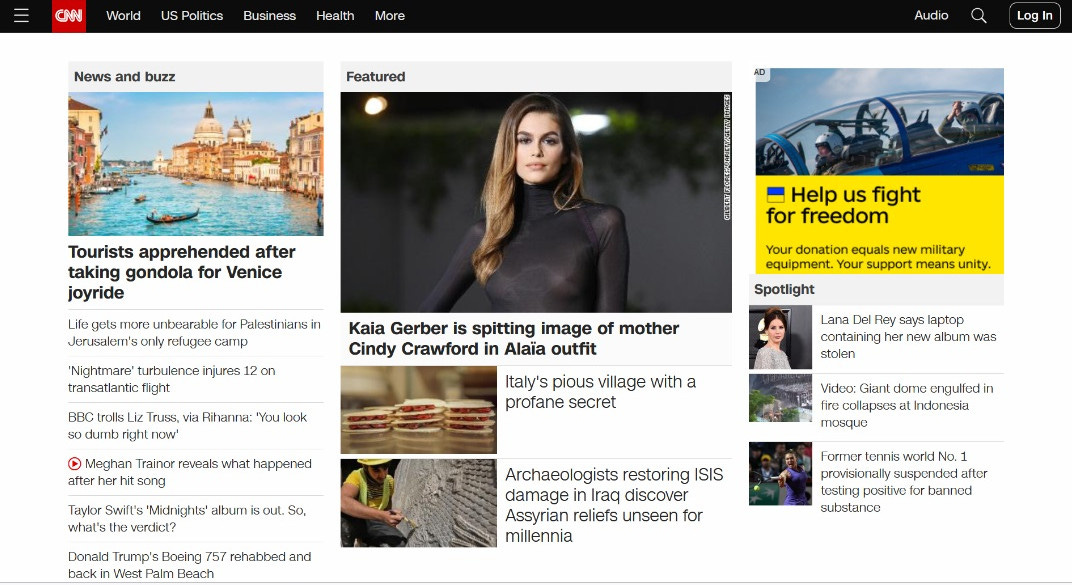The width and height of the screenshot is (1072, 585).
Task: Read Lana Del Rey stolen laptop story
Action: pos(908,337)
